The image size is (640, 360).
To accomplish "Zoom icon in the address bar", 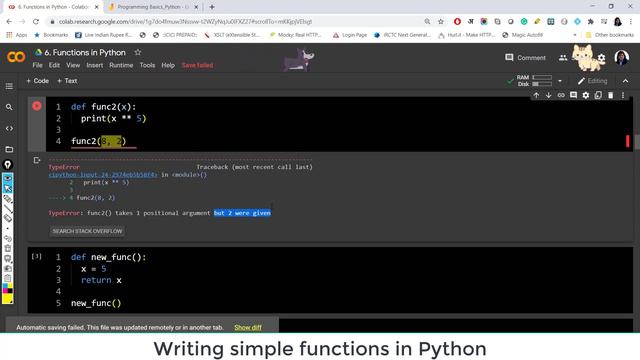I will [427, 22].
